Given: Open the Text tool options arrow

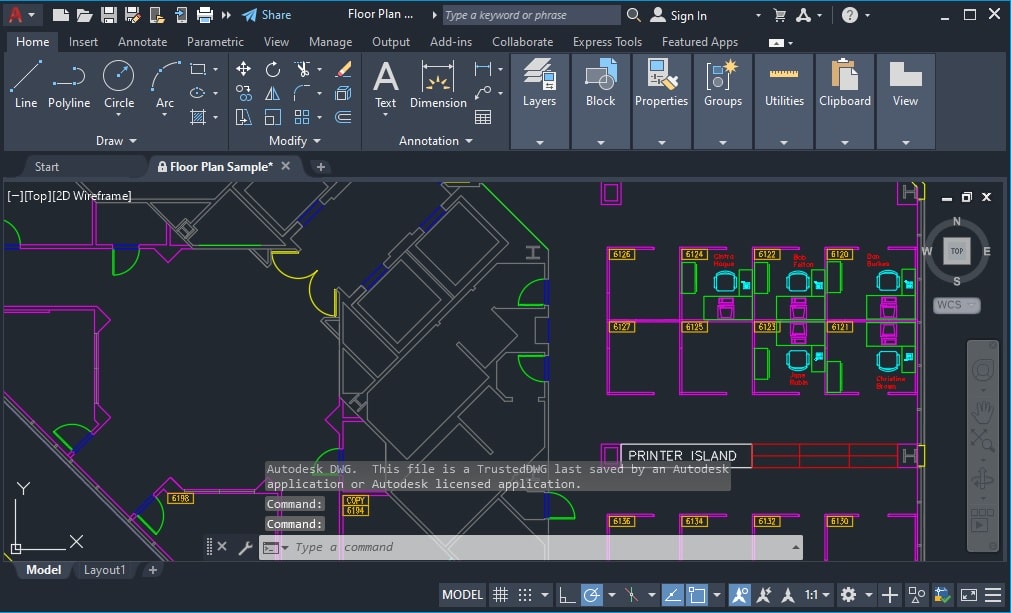Looking at the screenshot, I should click(x=386, y=115).
